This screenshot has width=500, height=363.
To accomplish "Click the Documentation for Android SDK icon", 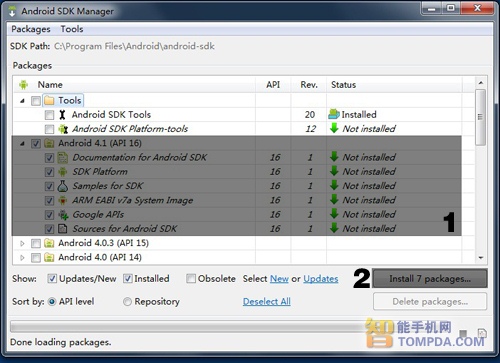I will [63, 157].
